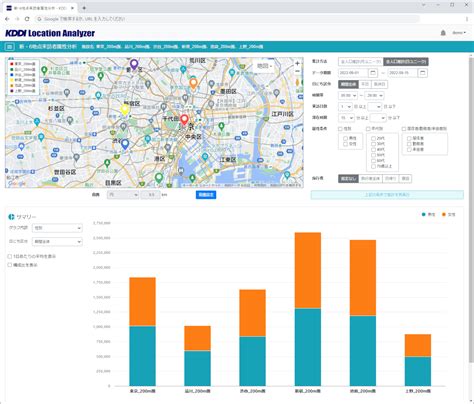Open the グラフ内訳 breakdown dropdown
The image size is (474, 404).
click(57, 228)
